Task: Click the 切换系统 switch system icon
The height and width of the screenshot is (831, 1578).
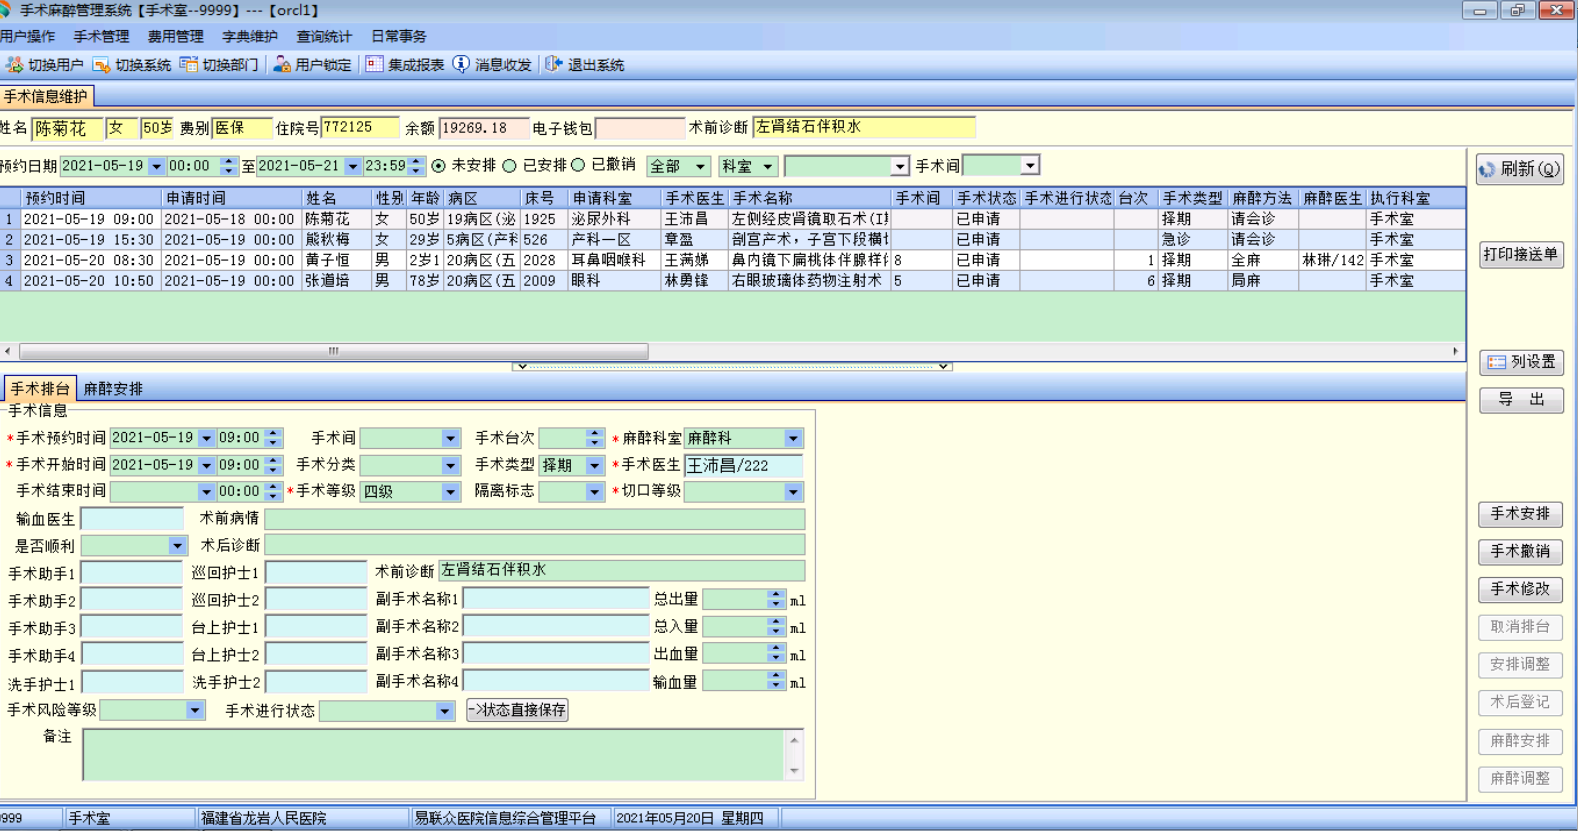Action: [101, 65]
